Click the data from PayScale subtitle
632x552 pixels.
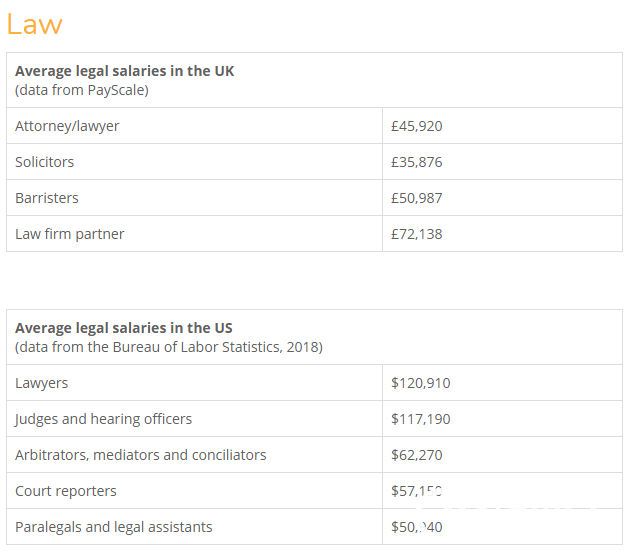point(82,90)
